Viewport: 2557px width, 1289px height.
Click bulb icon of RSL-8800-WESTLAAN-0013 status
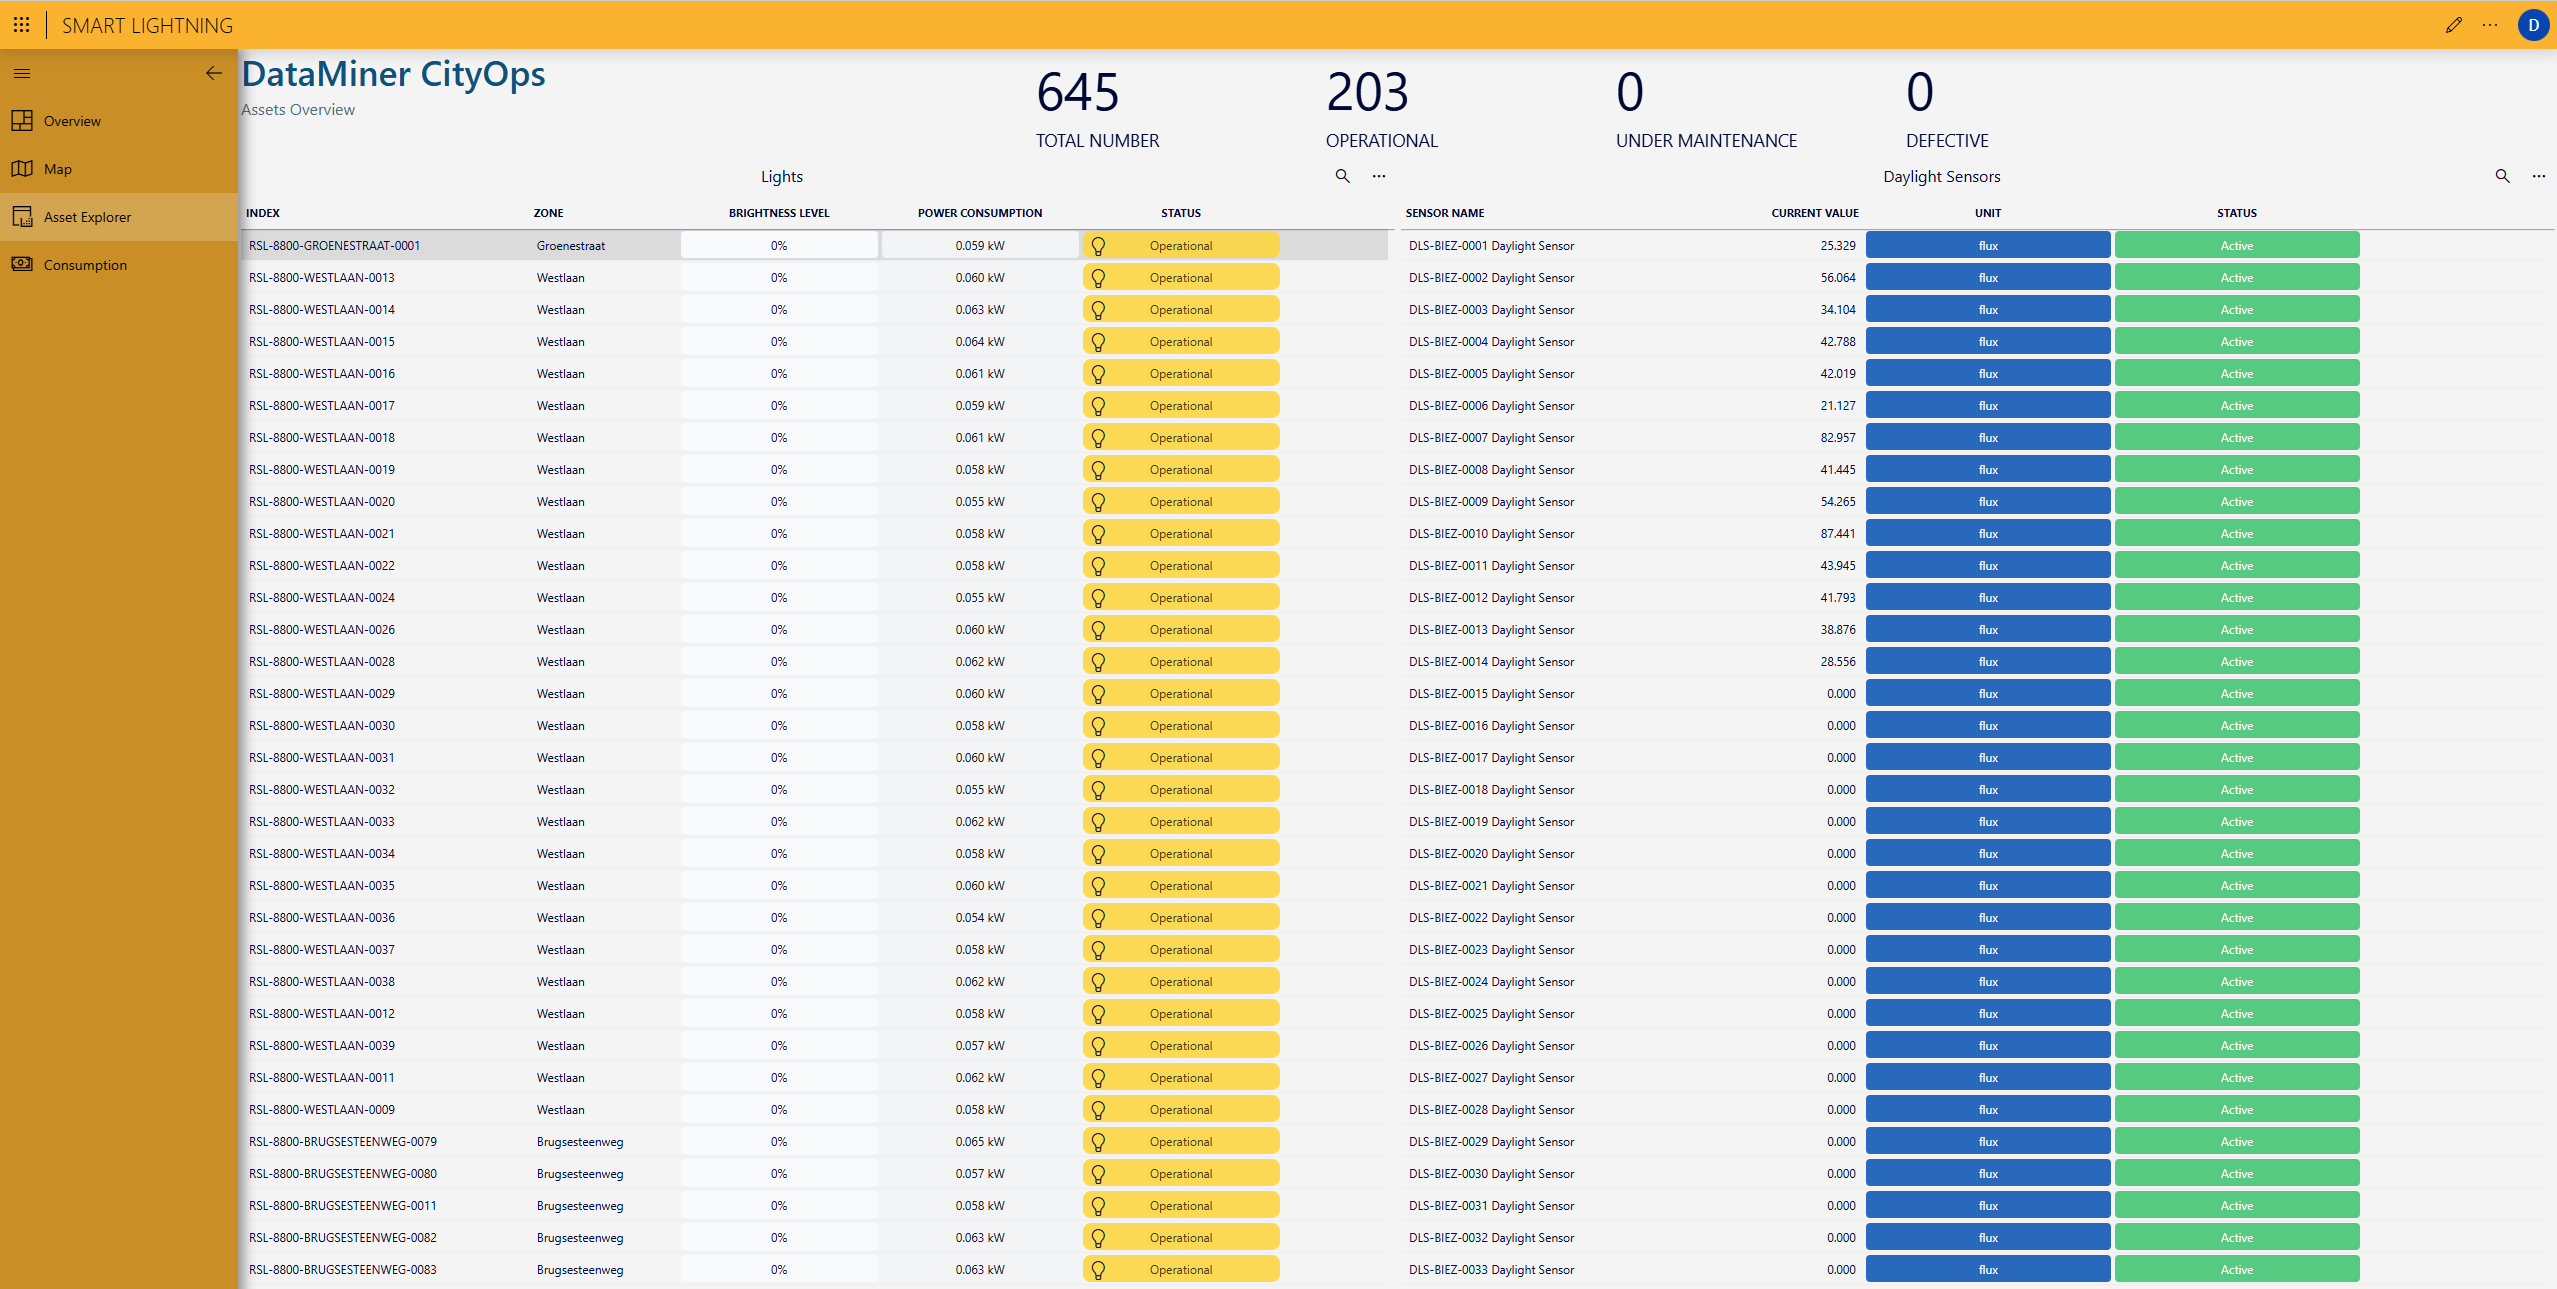coord(1098,277)
